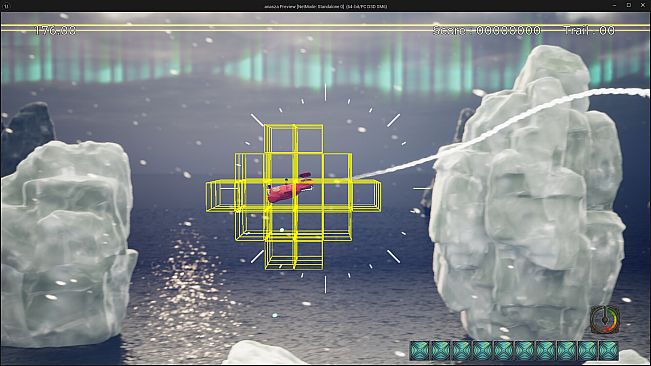Select the second teal ability slot
Viewport: 651px width, 366px height.
[x=441, y=351]
